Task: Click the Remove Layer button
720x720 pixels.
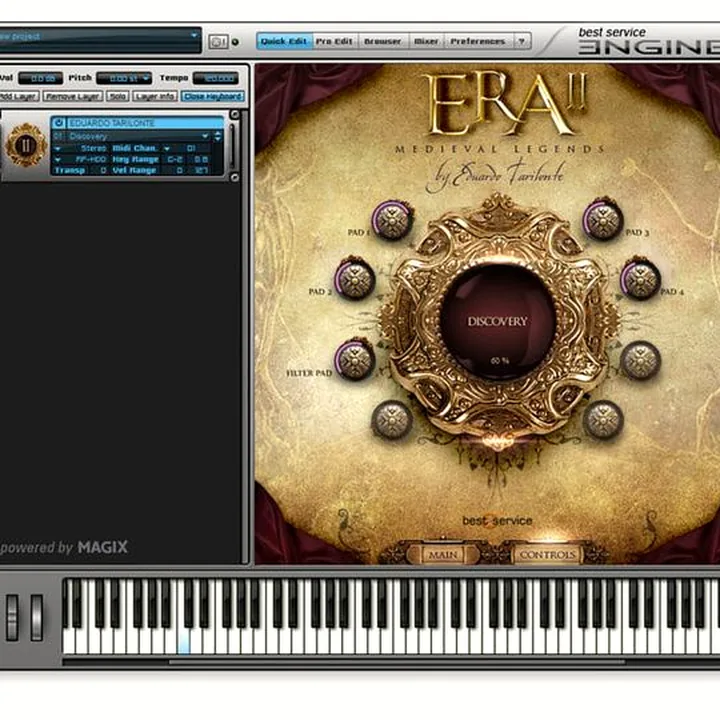Action: (73, 96)
